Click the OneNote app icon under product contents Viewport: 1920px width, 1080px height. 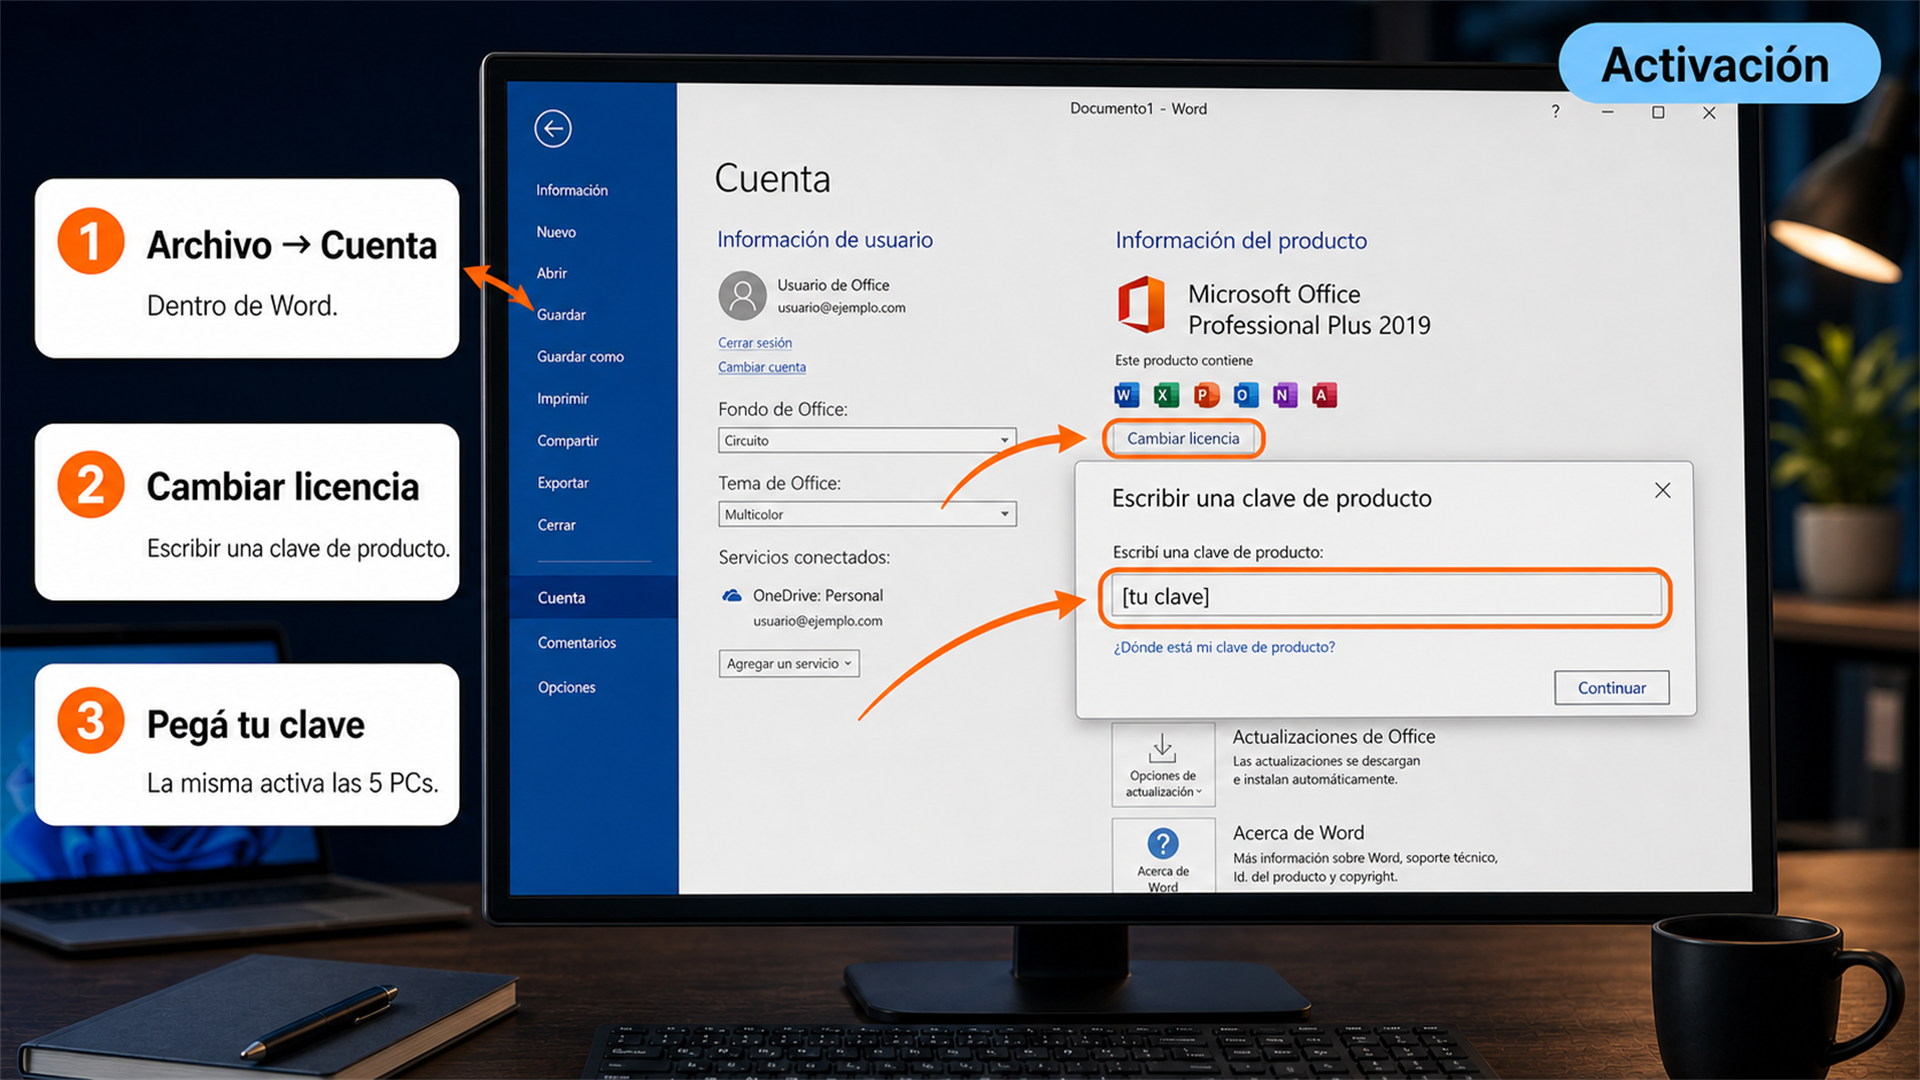click(1285, 395)
